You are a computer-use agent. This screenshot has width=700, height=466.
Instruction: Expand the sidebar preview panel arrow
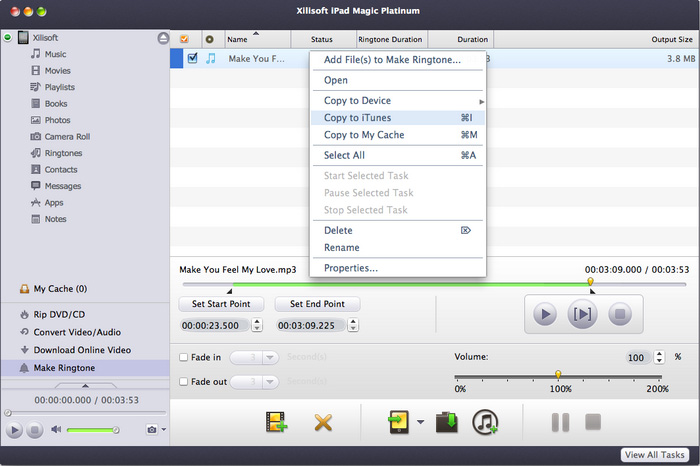click(84, 385)
